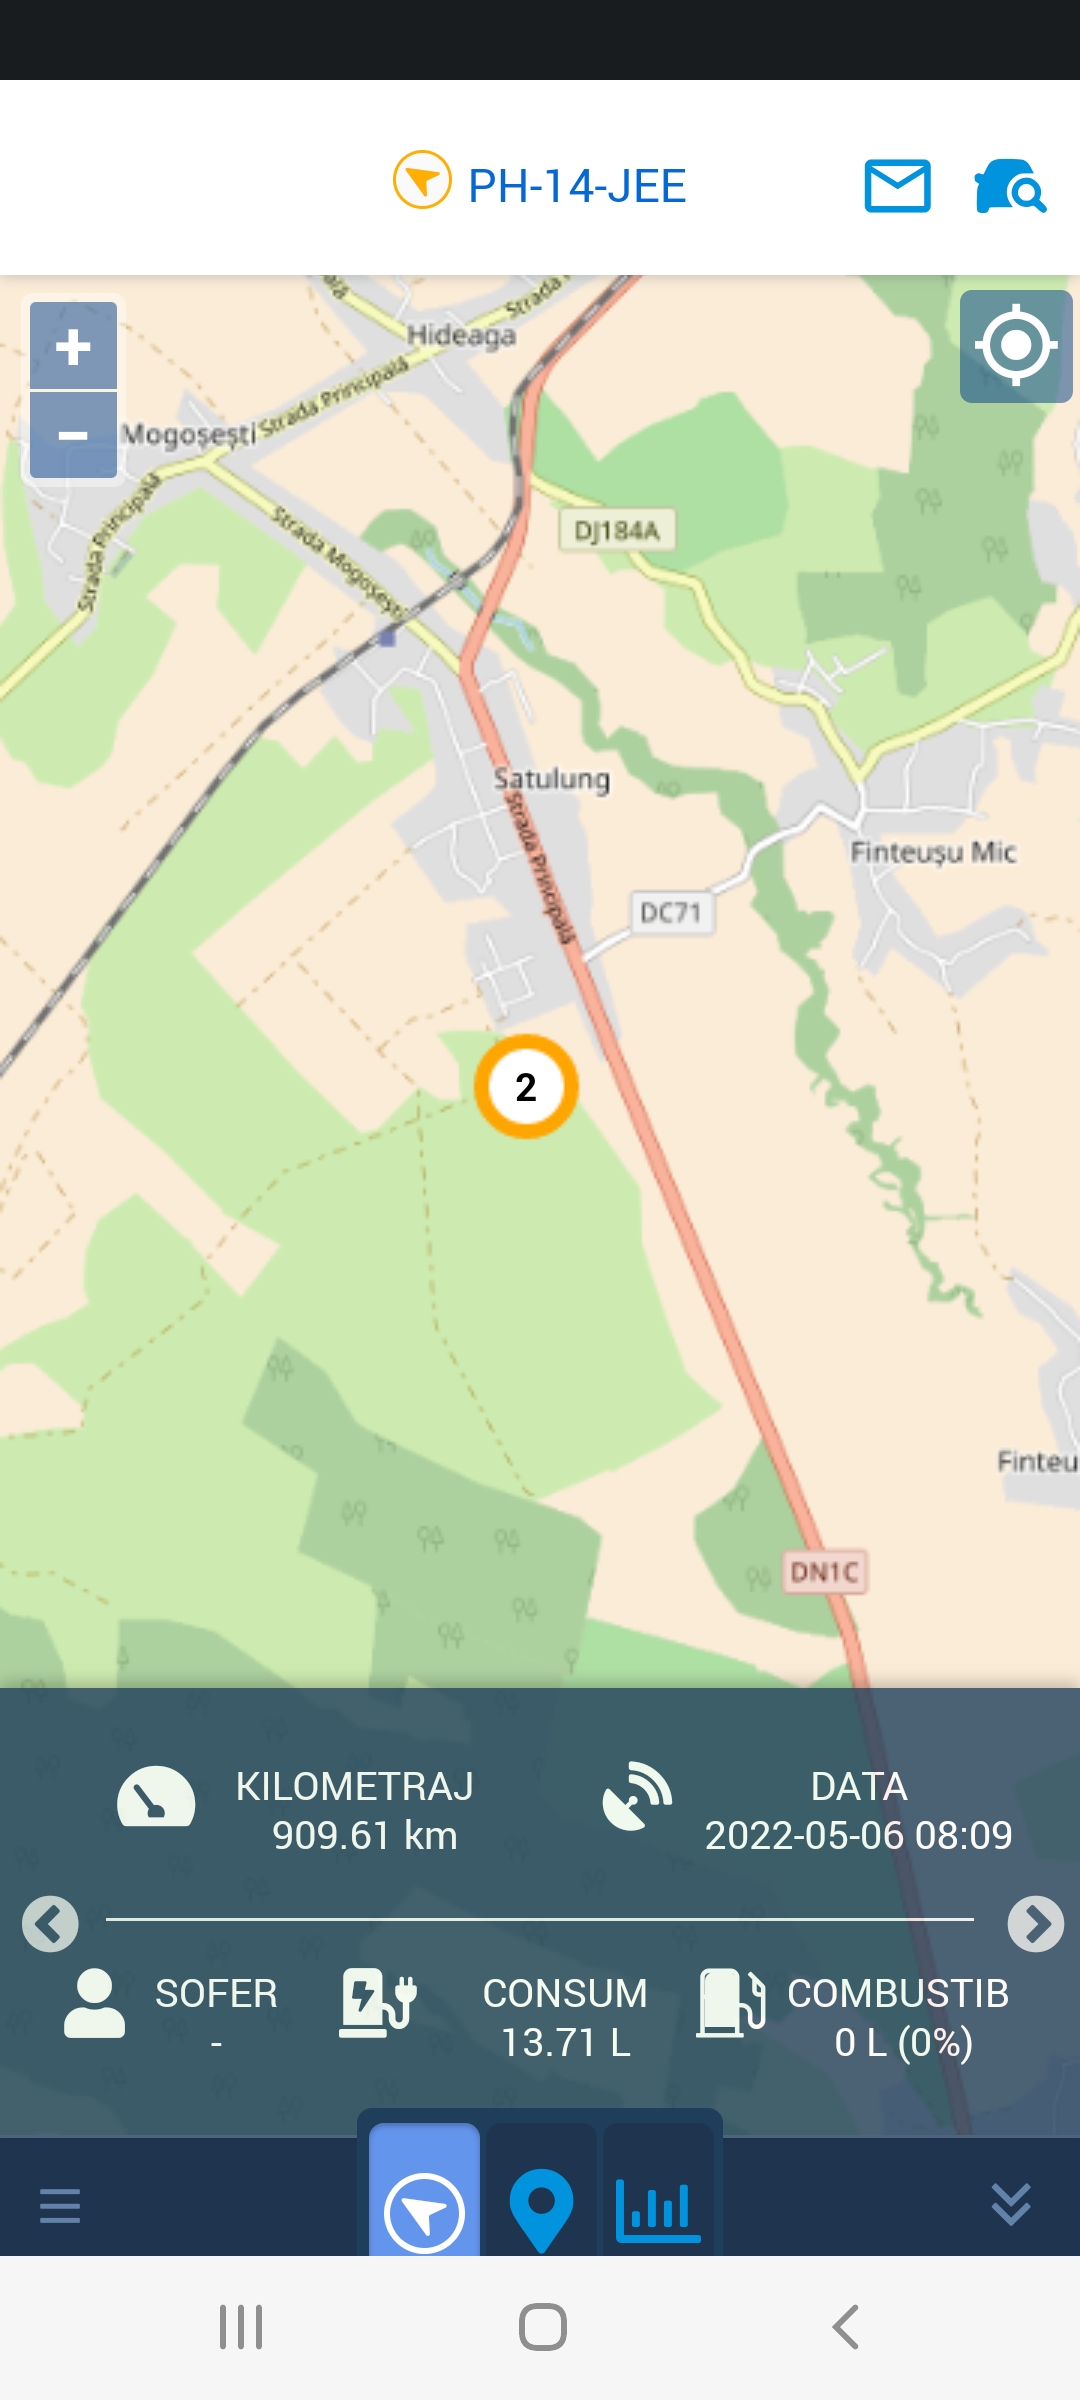Select the PH-14-JEE vehicle title
Image resolution: width=1080 pixels, height=2400 pixels.
(x=577, y=186)
